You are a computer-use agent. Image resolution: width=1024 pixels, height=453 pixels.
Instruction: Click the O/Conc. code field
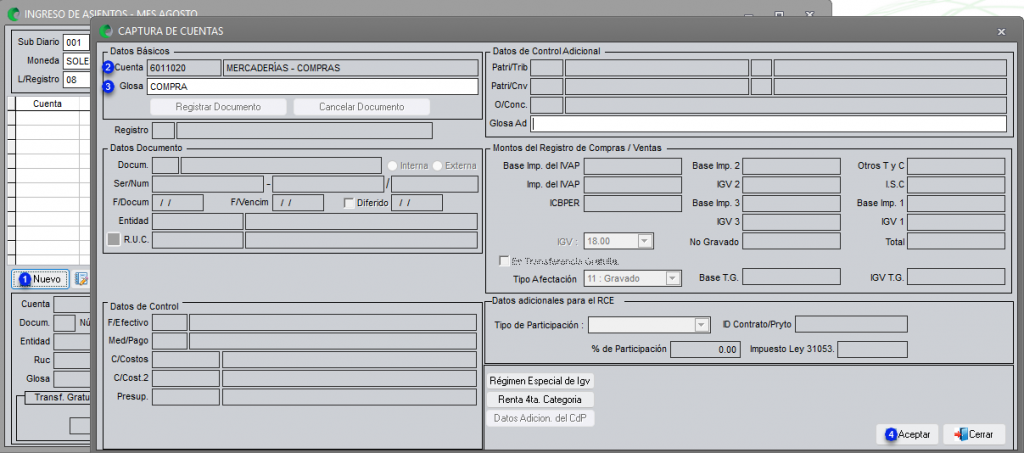(x=548, y=105)
